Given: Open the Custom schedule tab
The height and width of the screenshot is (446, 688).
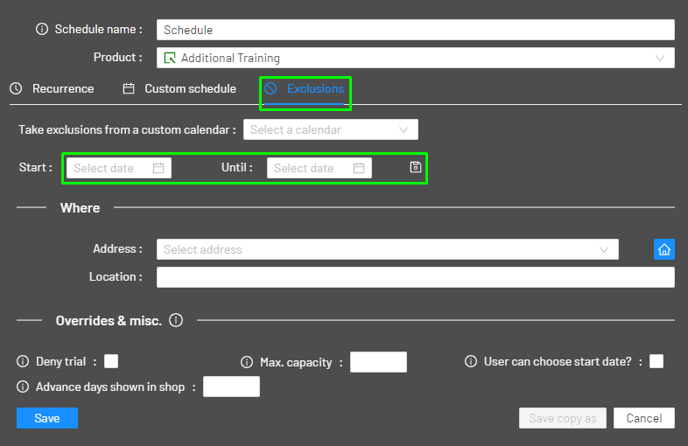Looking at the screenshot, I should [x=179, y=89].
